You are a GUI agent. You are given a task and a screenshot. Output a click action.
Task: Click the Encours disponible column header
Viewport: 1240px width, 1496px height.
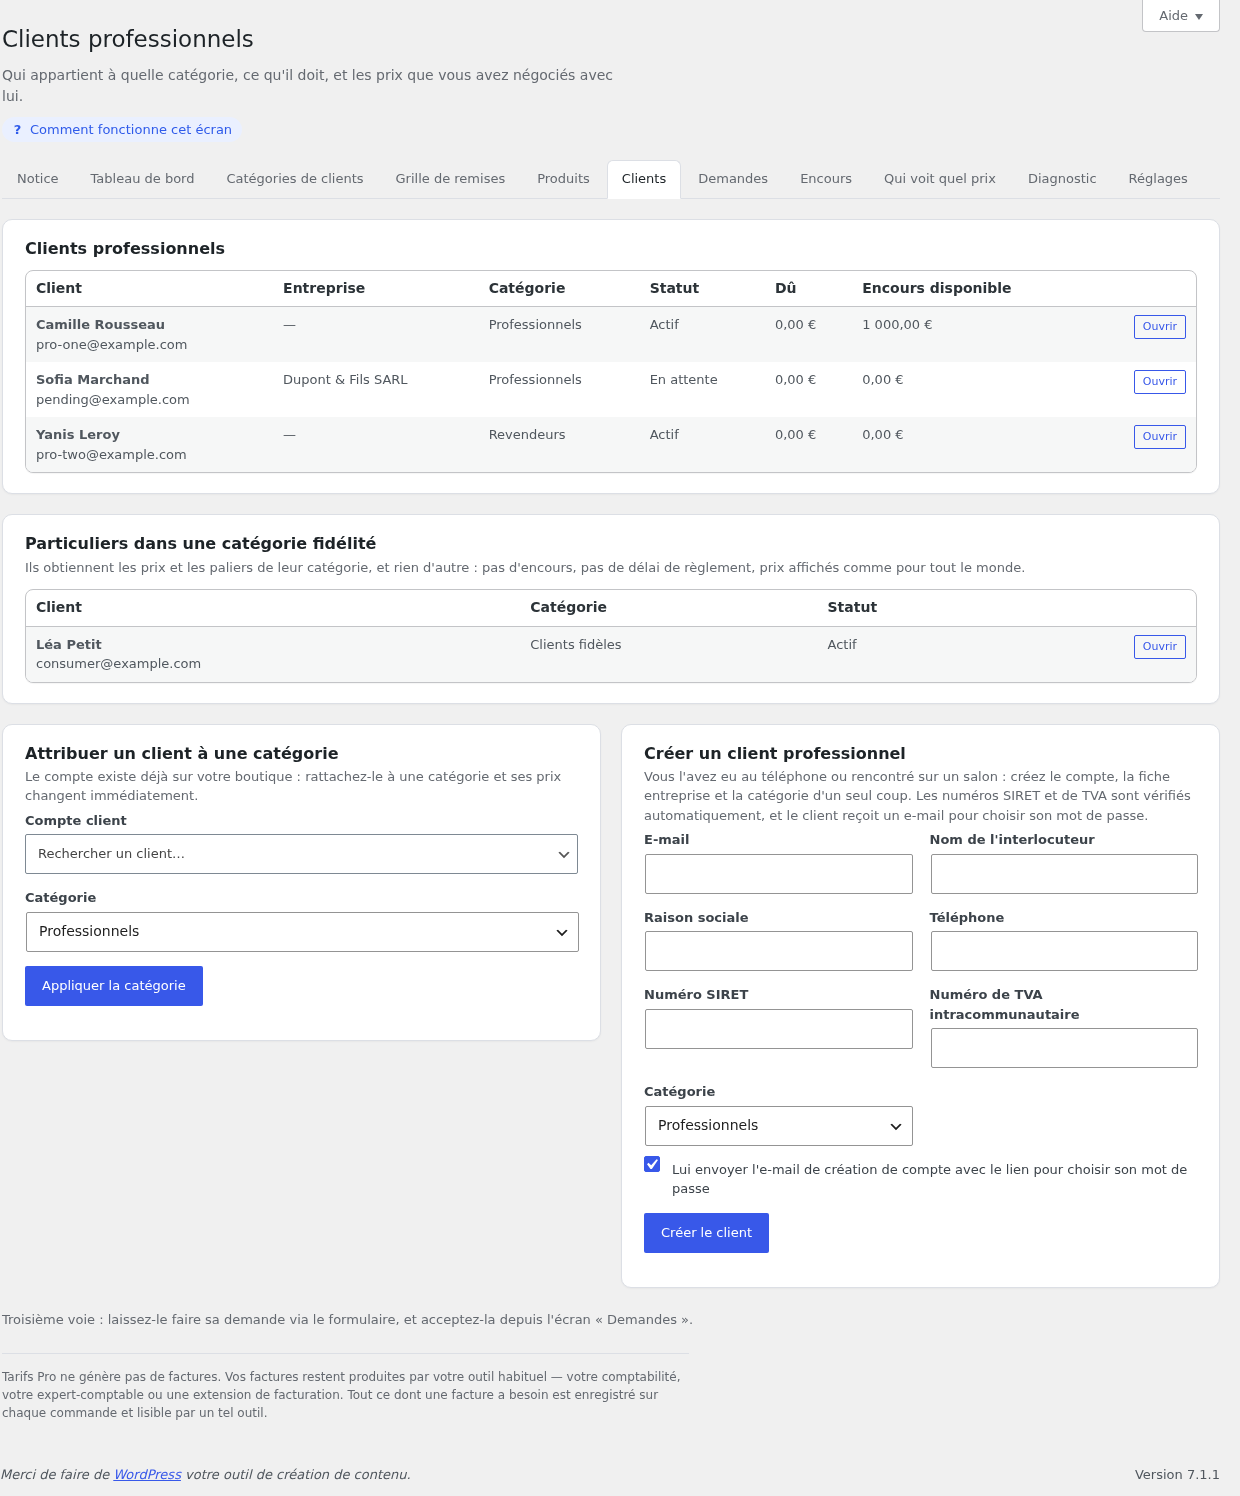click(x=936, y=288)
